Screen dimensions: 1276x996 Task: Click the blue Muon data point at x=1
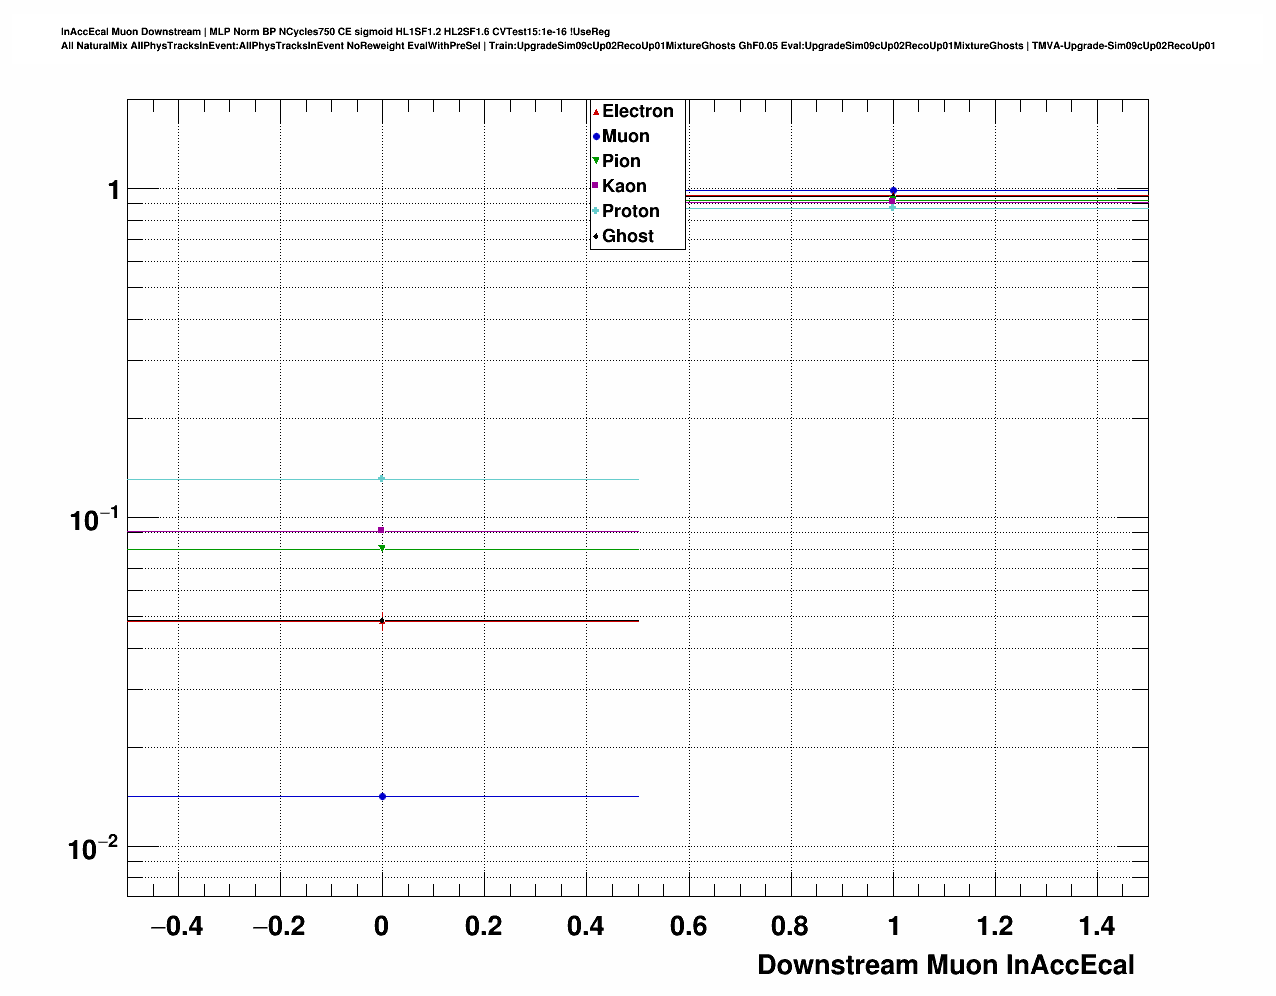[893, 190]
